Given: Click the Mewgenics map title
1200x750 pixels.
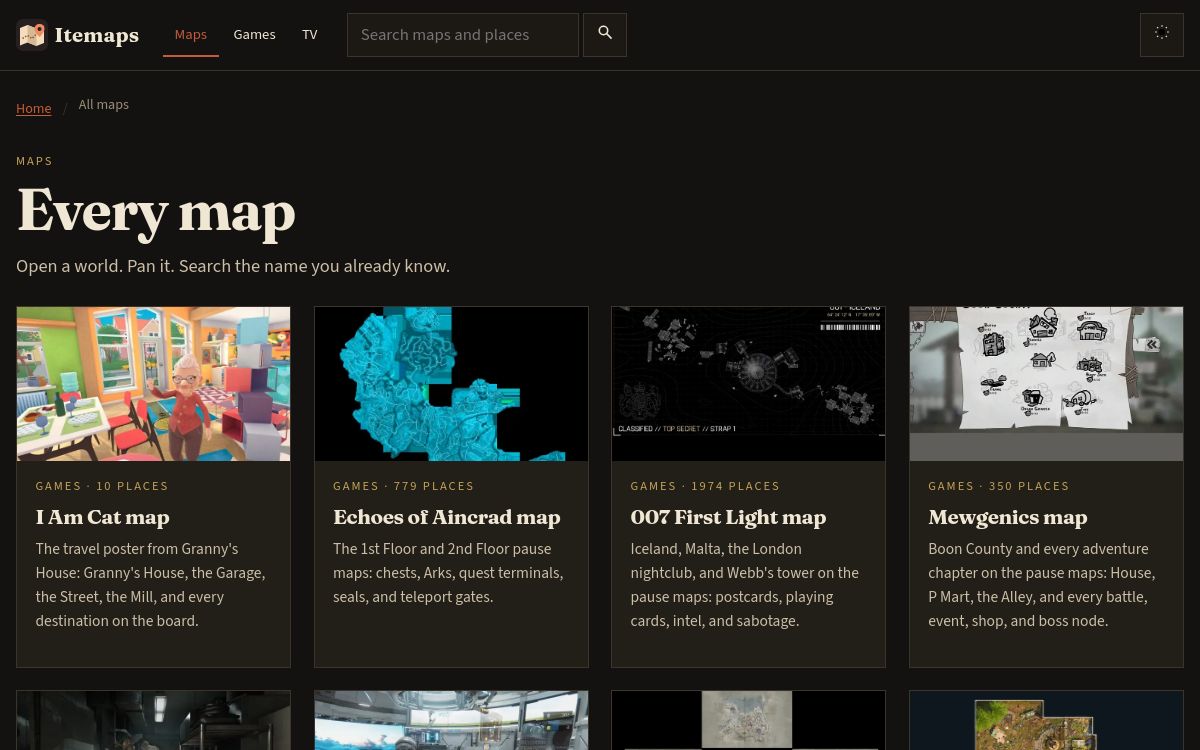Looking at the screenshot, I should pyautogui.click(x=1008, y=517).
